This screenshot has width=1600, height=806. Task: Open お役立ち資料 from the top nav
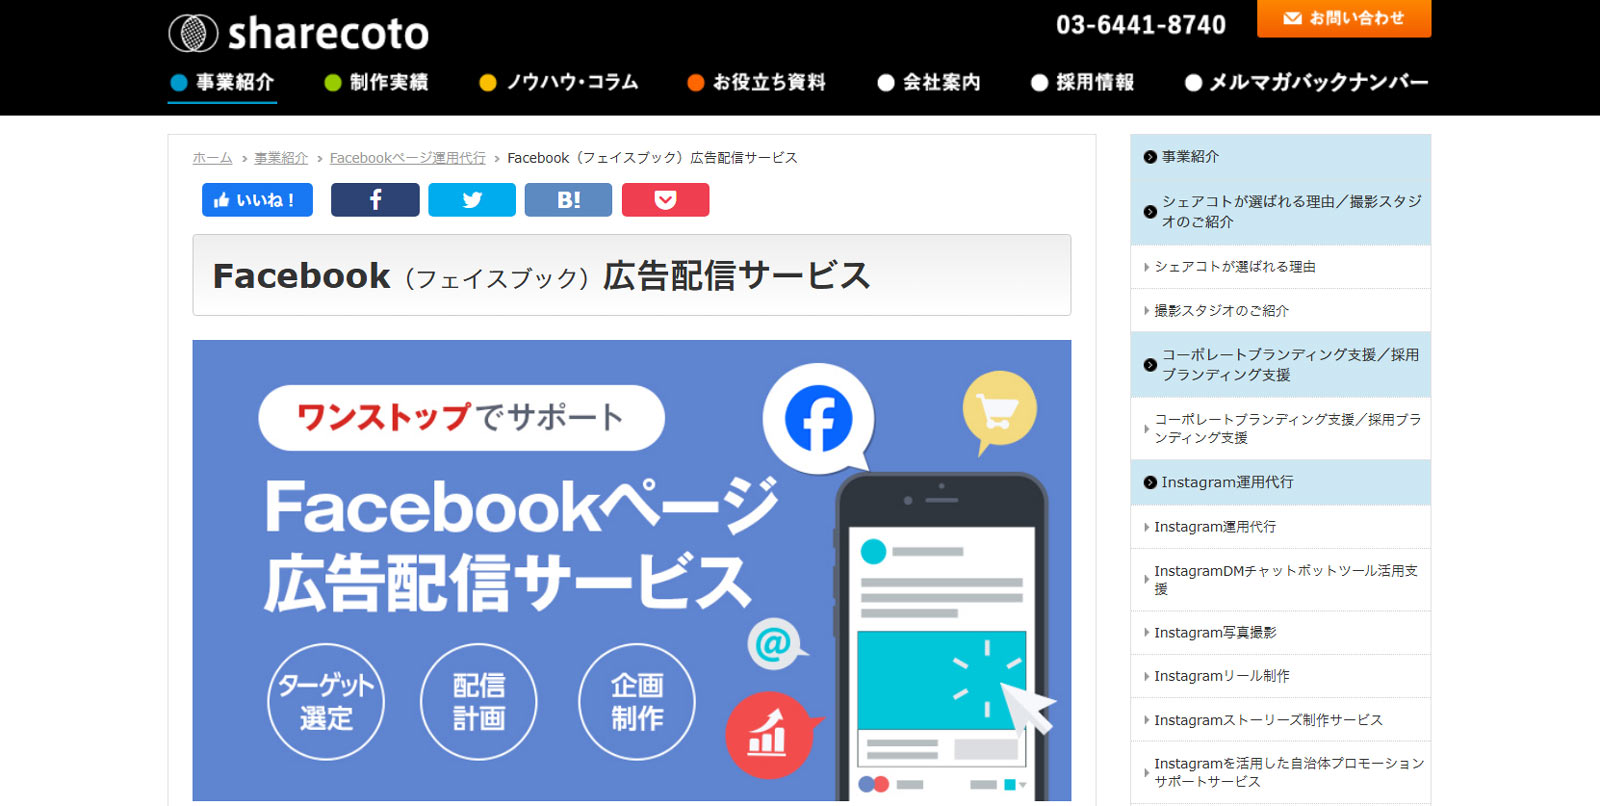tap(757, 82)
